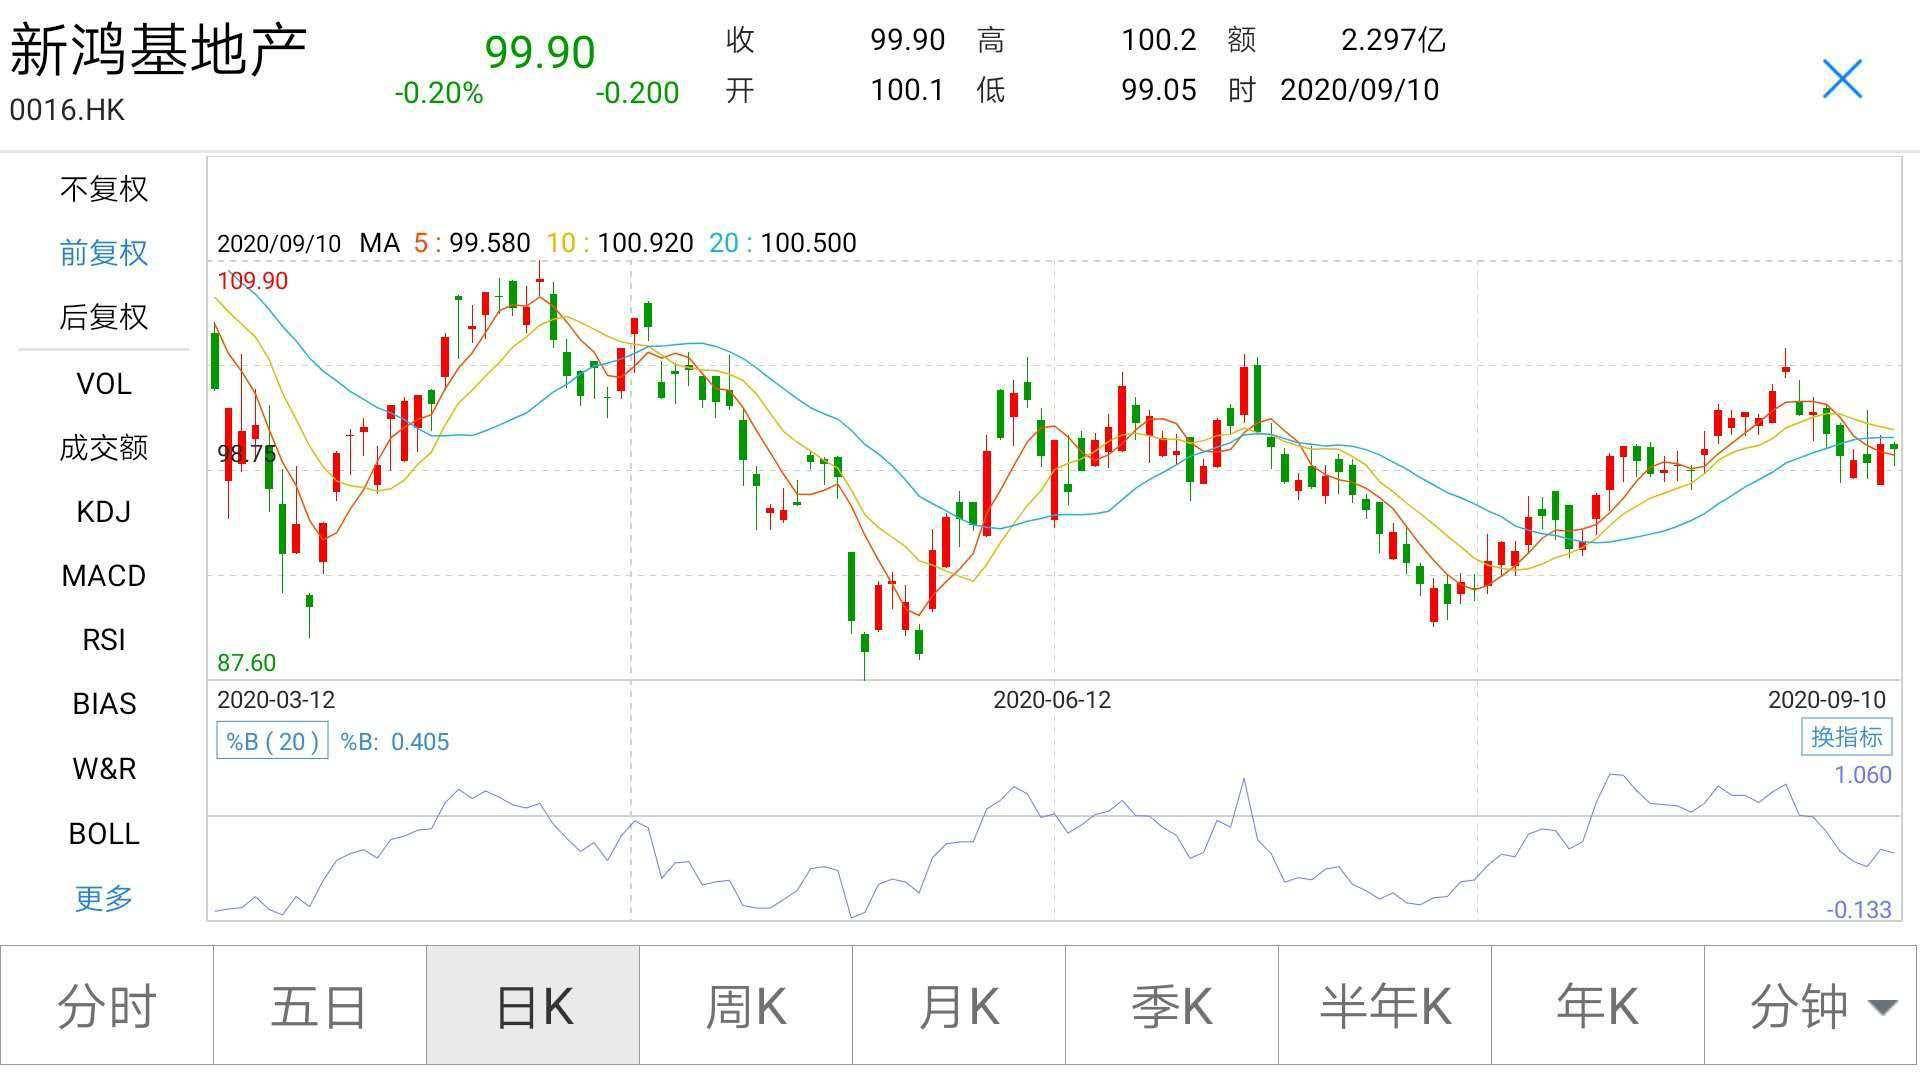Select the 半年K tab
The image size is (1920, 1080).
[1385, 1006]
